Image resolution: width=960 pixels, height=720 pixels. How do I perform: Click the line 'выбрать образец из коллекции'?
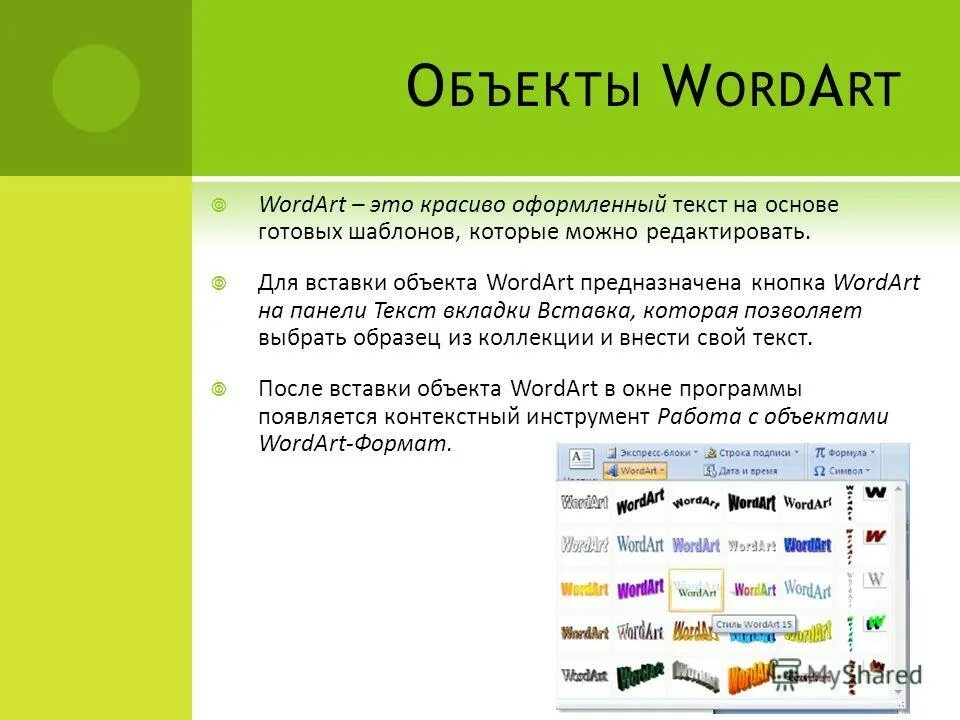[427, 338]
